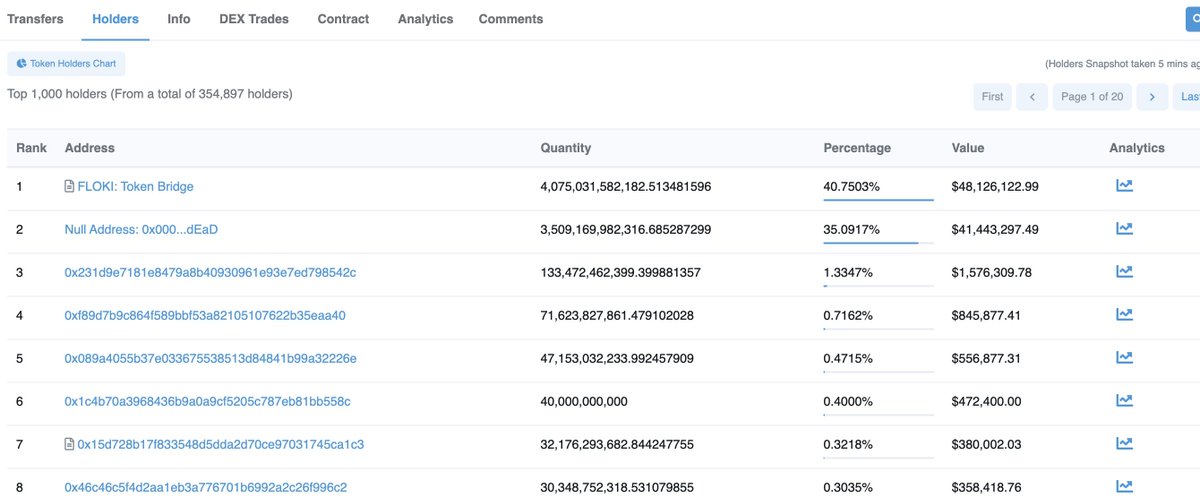The width and height of the screenshot is (1200, 497).
Task: Jump to Last page of holders
Action: [1187, 97]
